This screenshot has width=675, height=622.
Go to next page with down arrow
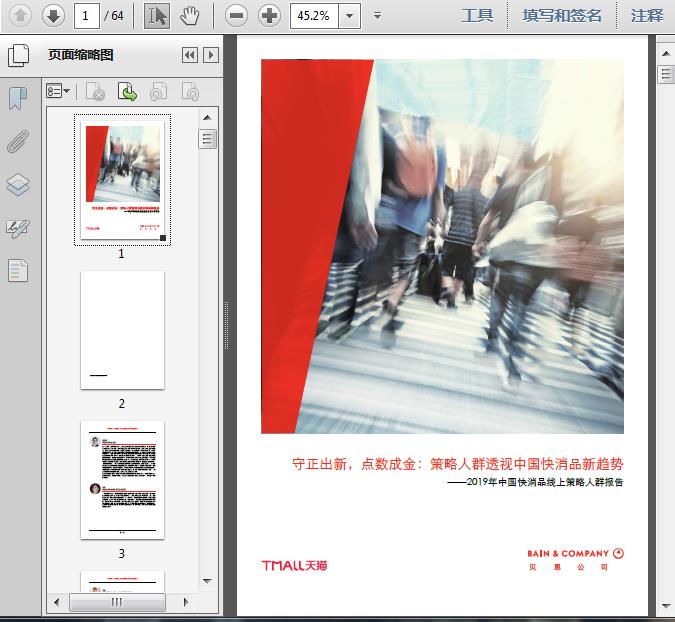53,16
